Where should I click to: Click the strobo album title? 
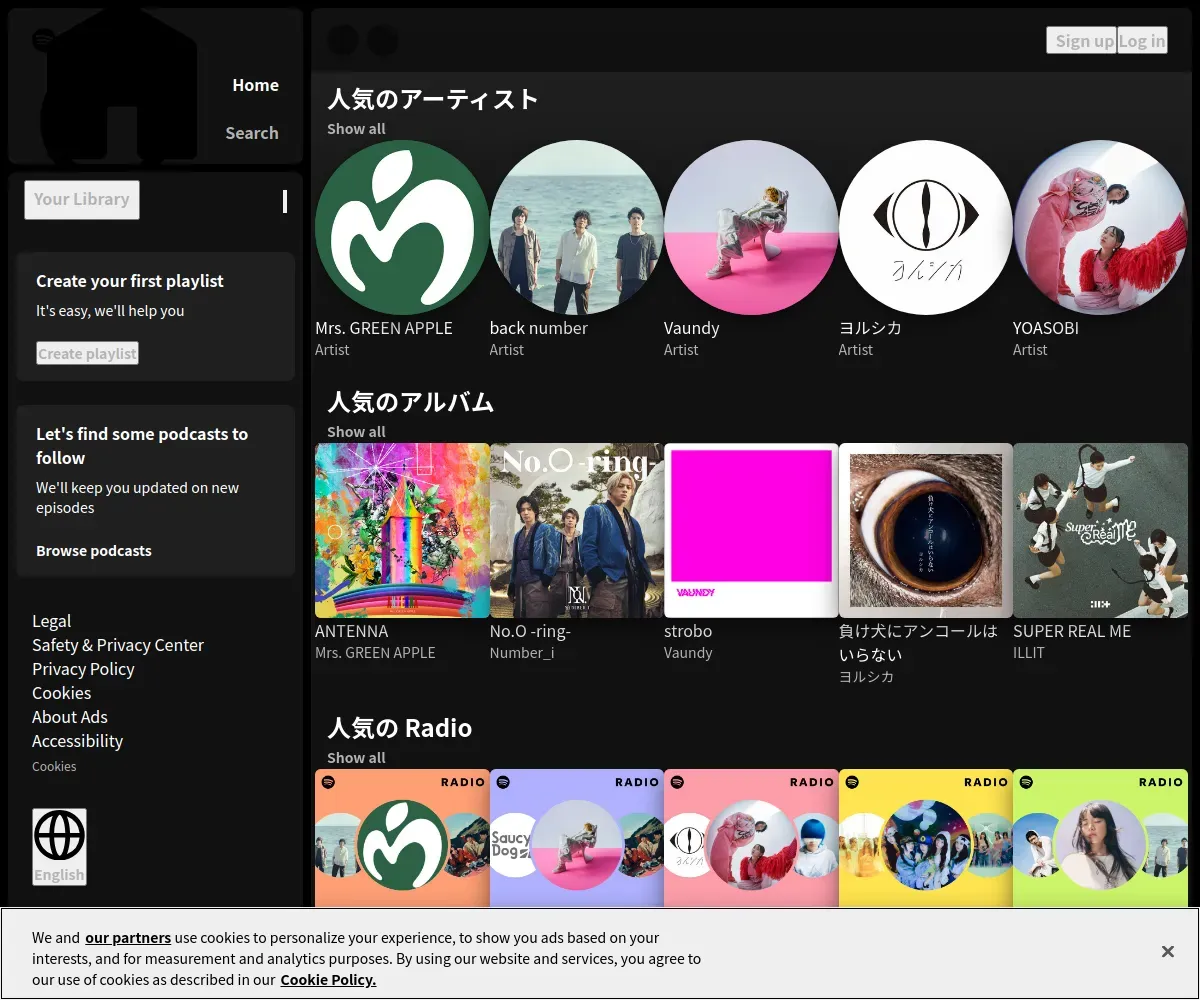pos(688,631)
